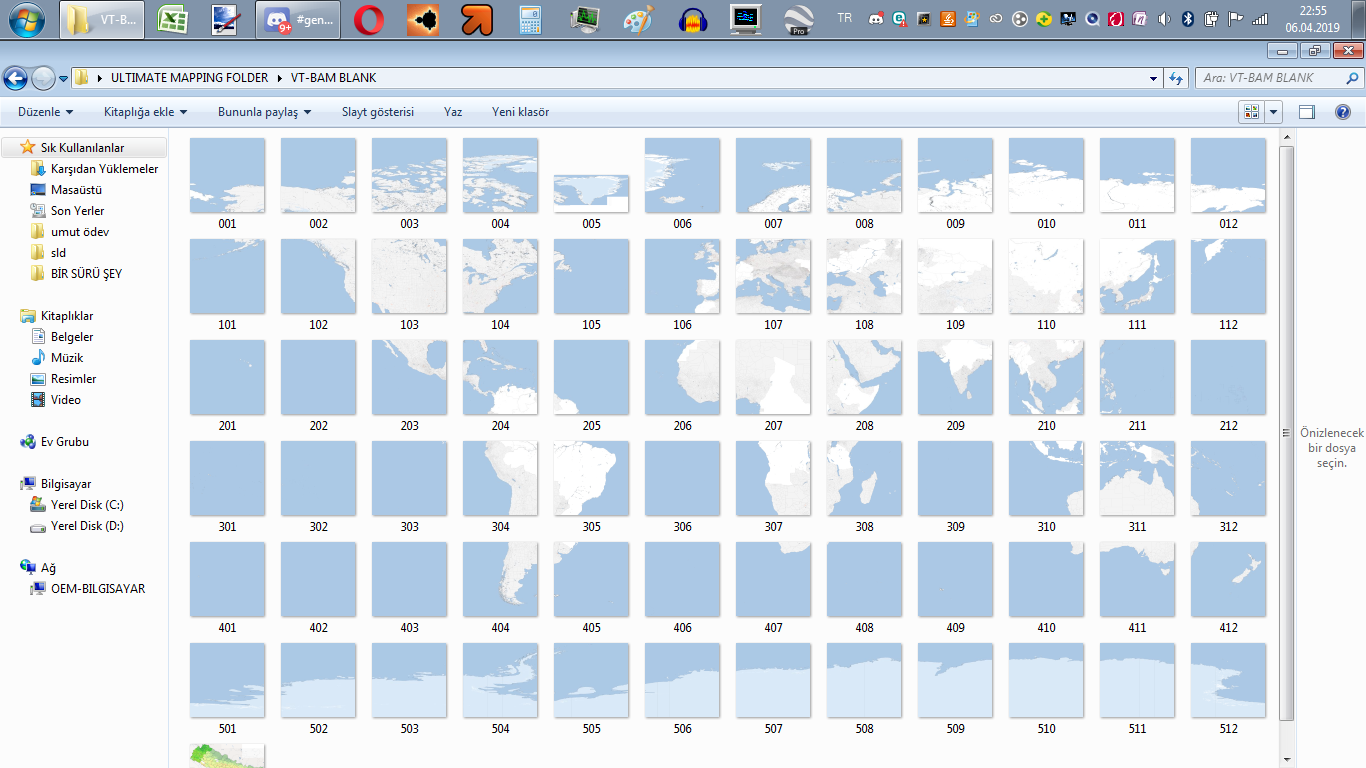Open address bar history dropdown
This screenshot has height=768, width=1366.
[1153, 78]
